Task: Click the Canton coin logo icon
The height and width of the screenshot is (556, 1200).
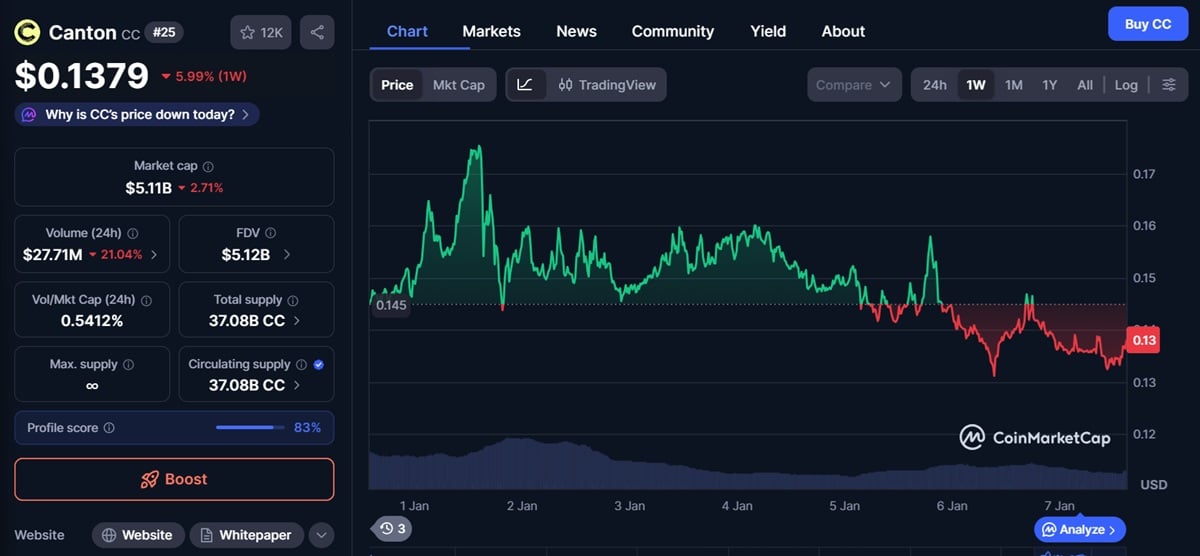Action: tap(27, 33)
